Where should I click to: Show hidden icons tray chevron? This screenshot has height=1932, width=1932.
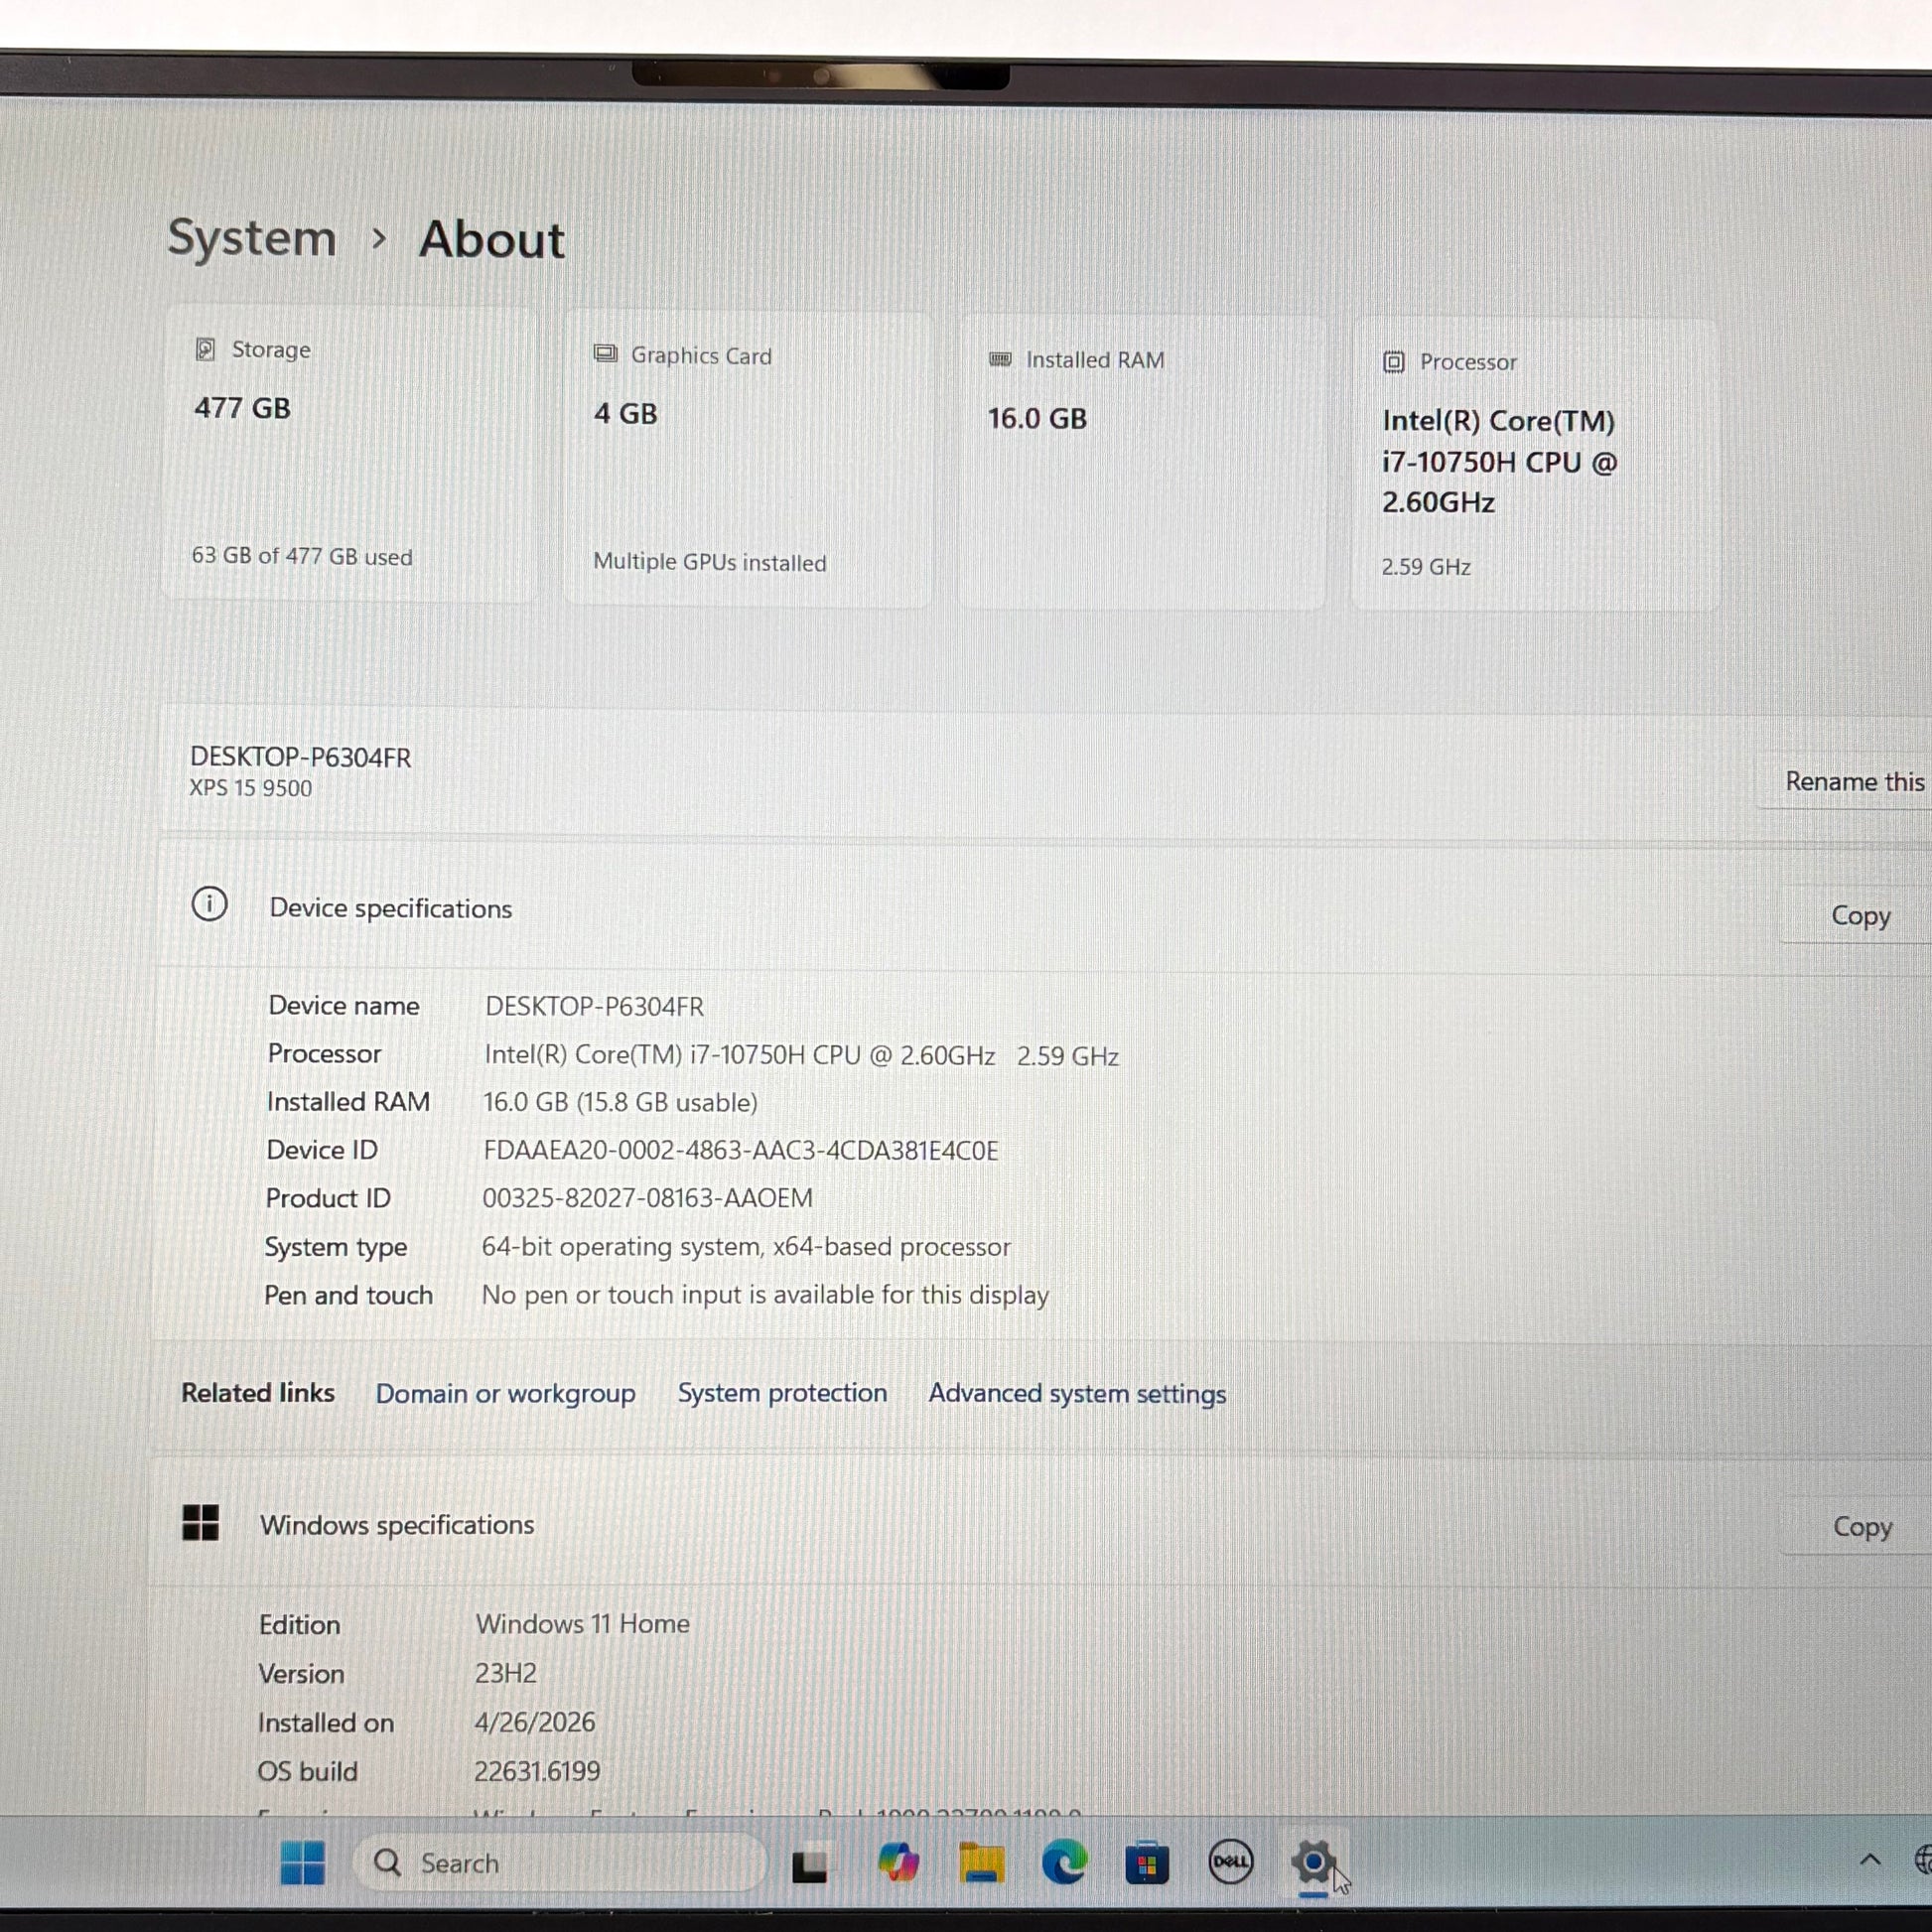tap(1869, 1860)
